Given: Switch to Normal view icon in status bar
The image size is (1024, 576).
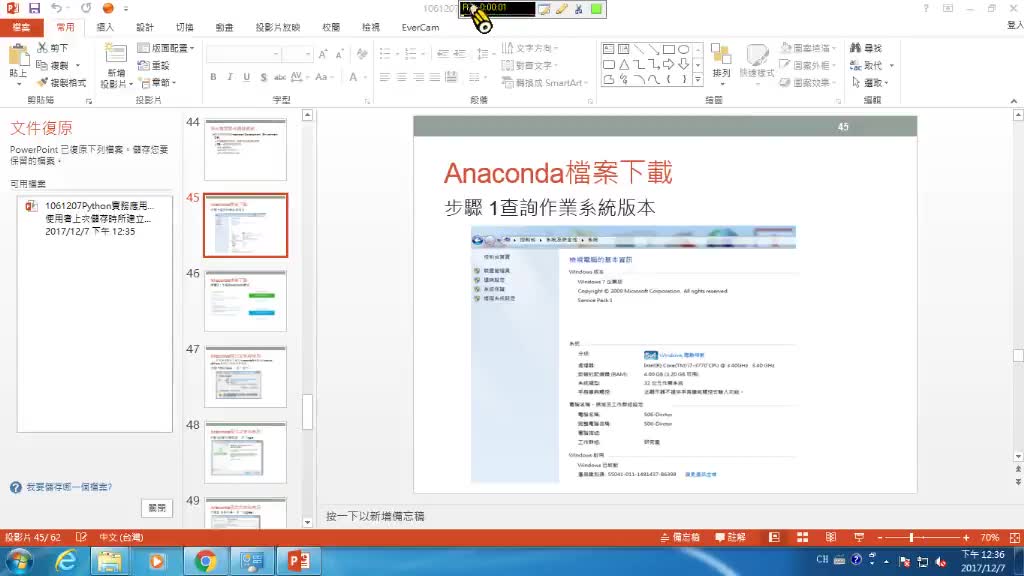Looking at the screenshot, I should pyautogui.click(x=774, y=537).
